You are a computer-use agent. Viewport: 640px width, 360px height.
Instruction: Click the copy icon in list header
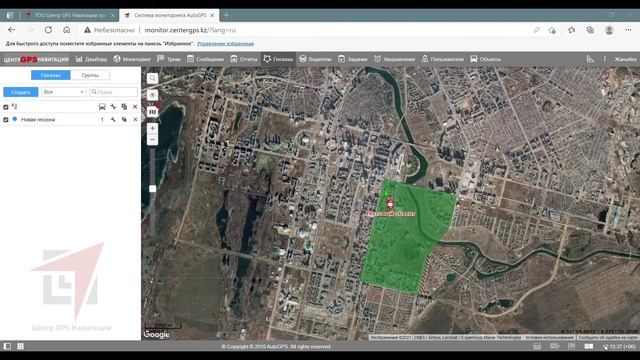coord(124,107)
